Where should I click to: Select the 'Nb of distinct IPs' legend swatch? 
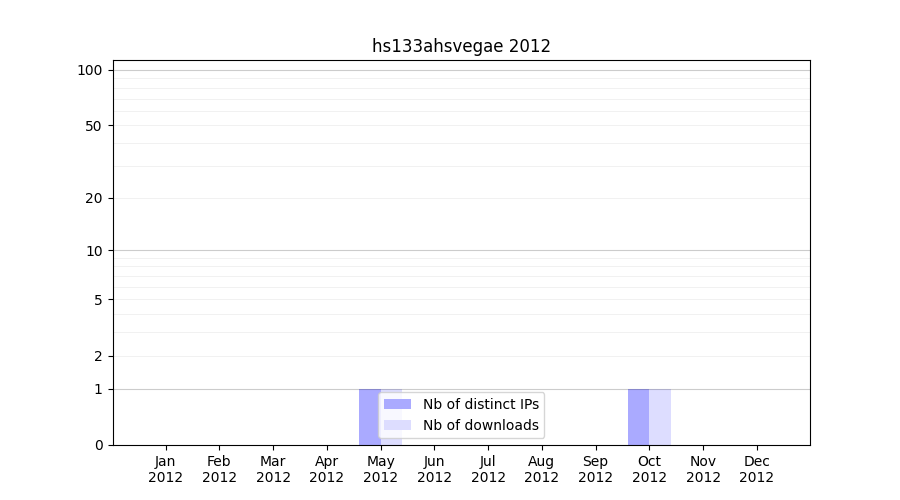point(397,404)
